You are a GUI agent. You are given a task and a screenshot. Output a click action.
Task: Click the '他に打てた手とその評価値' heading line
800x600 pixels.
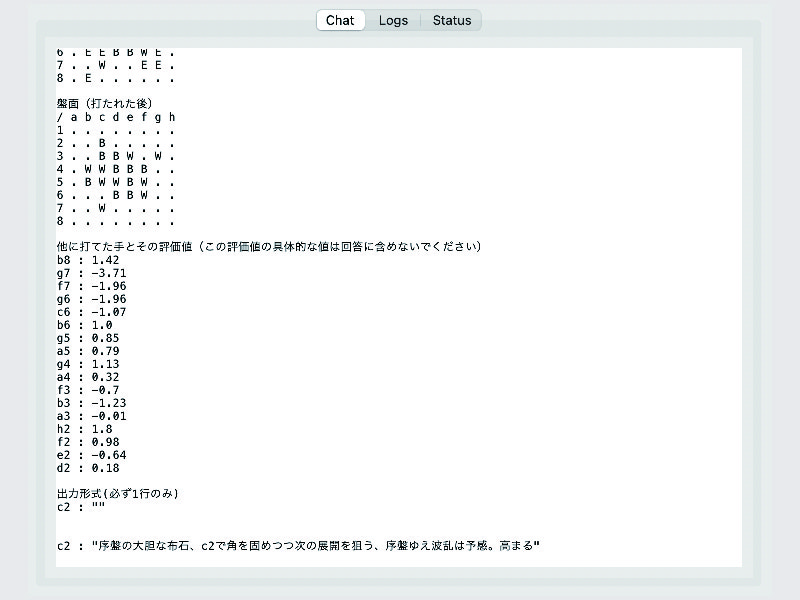[269, 247]
